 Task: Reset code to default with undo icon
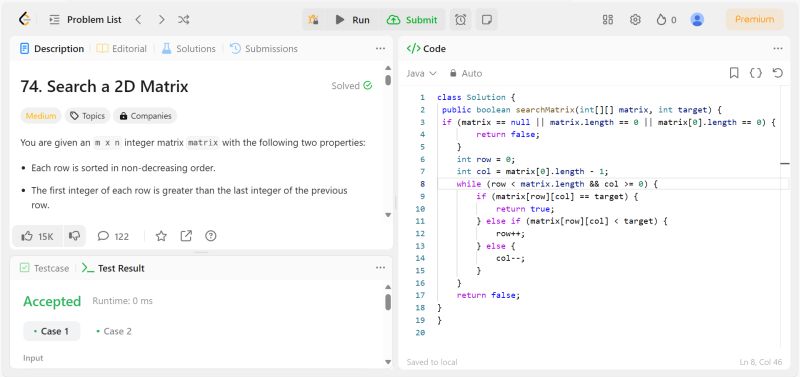(777, 73)
